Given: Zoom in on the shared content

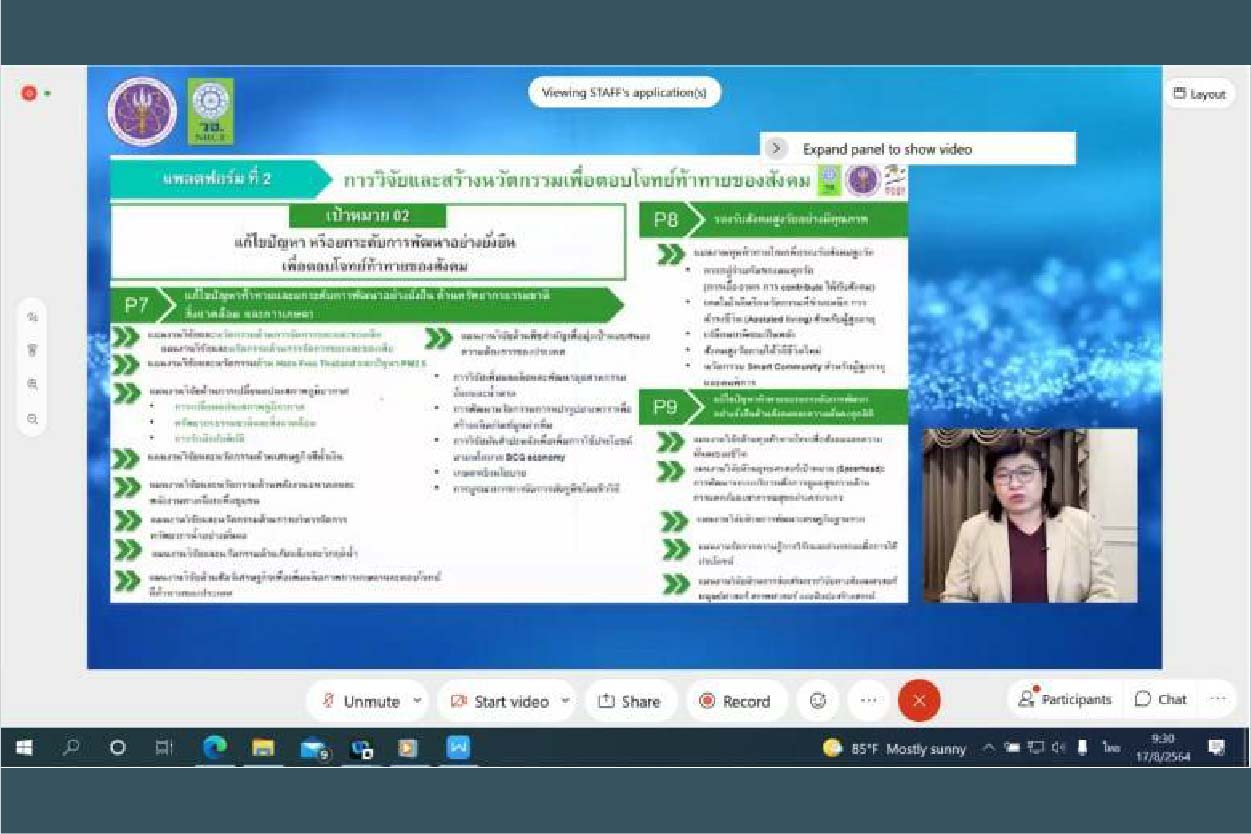Looking at the screenshot, I should tap(33, 384).
